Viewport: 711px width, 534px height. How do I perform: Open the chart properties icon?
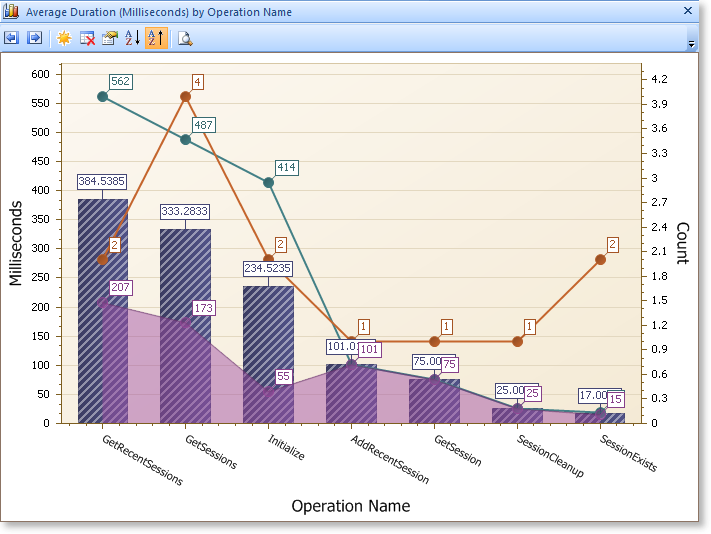pos(110,38)
